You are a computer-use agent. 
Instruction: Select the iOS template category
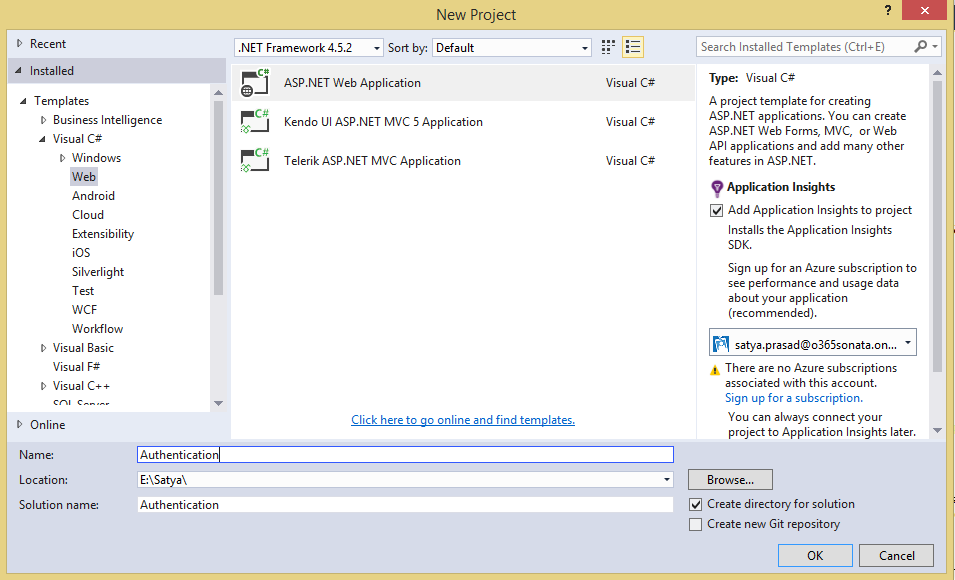coord(80,253)
